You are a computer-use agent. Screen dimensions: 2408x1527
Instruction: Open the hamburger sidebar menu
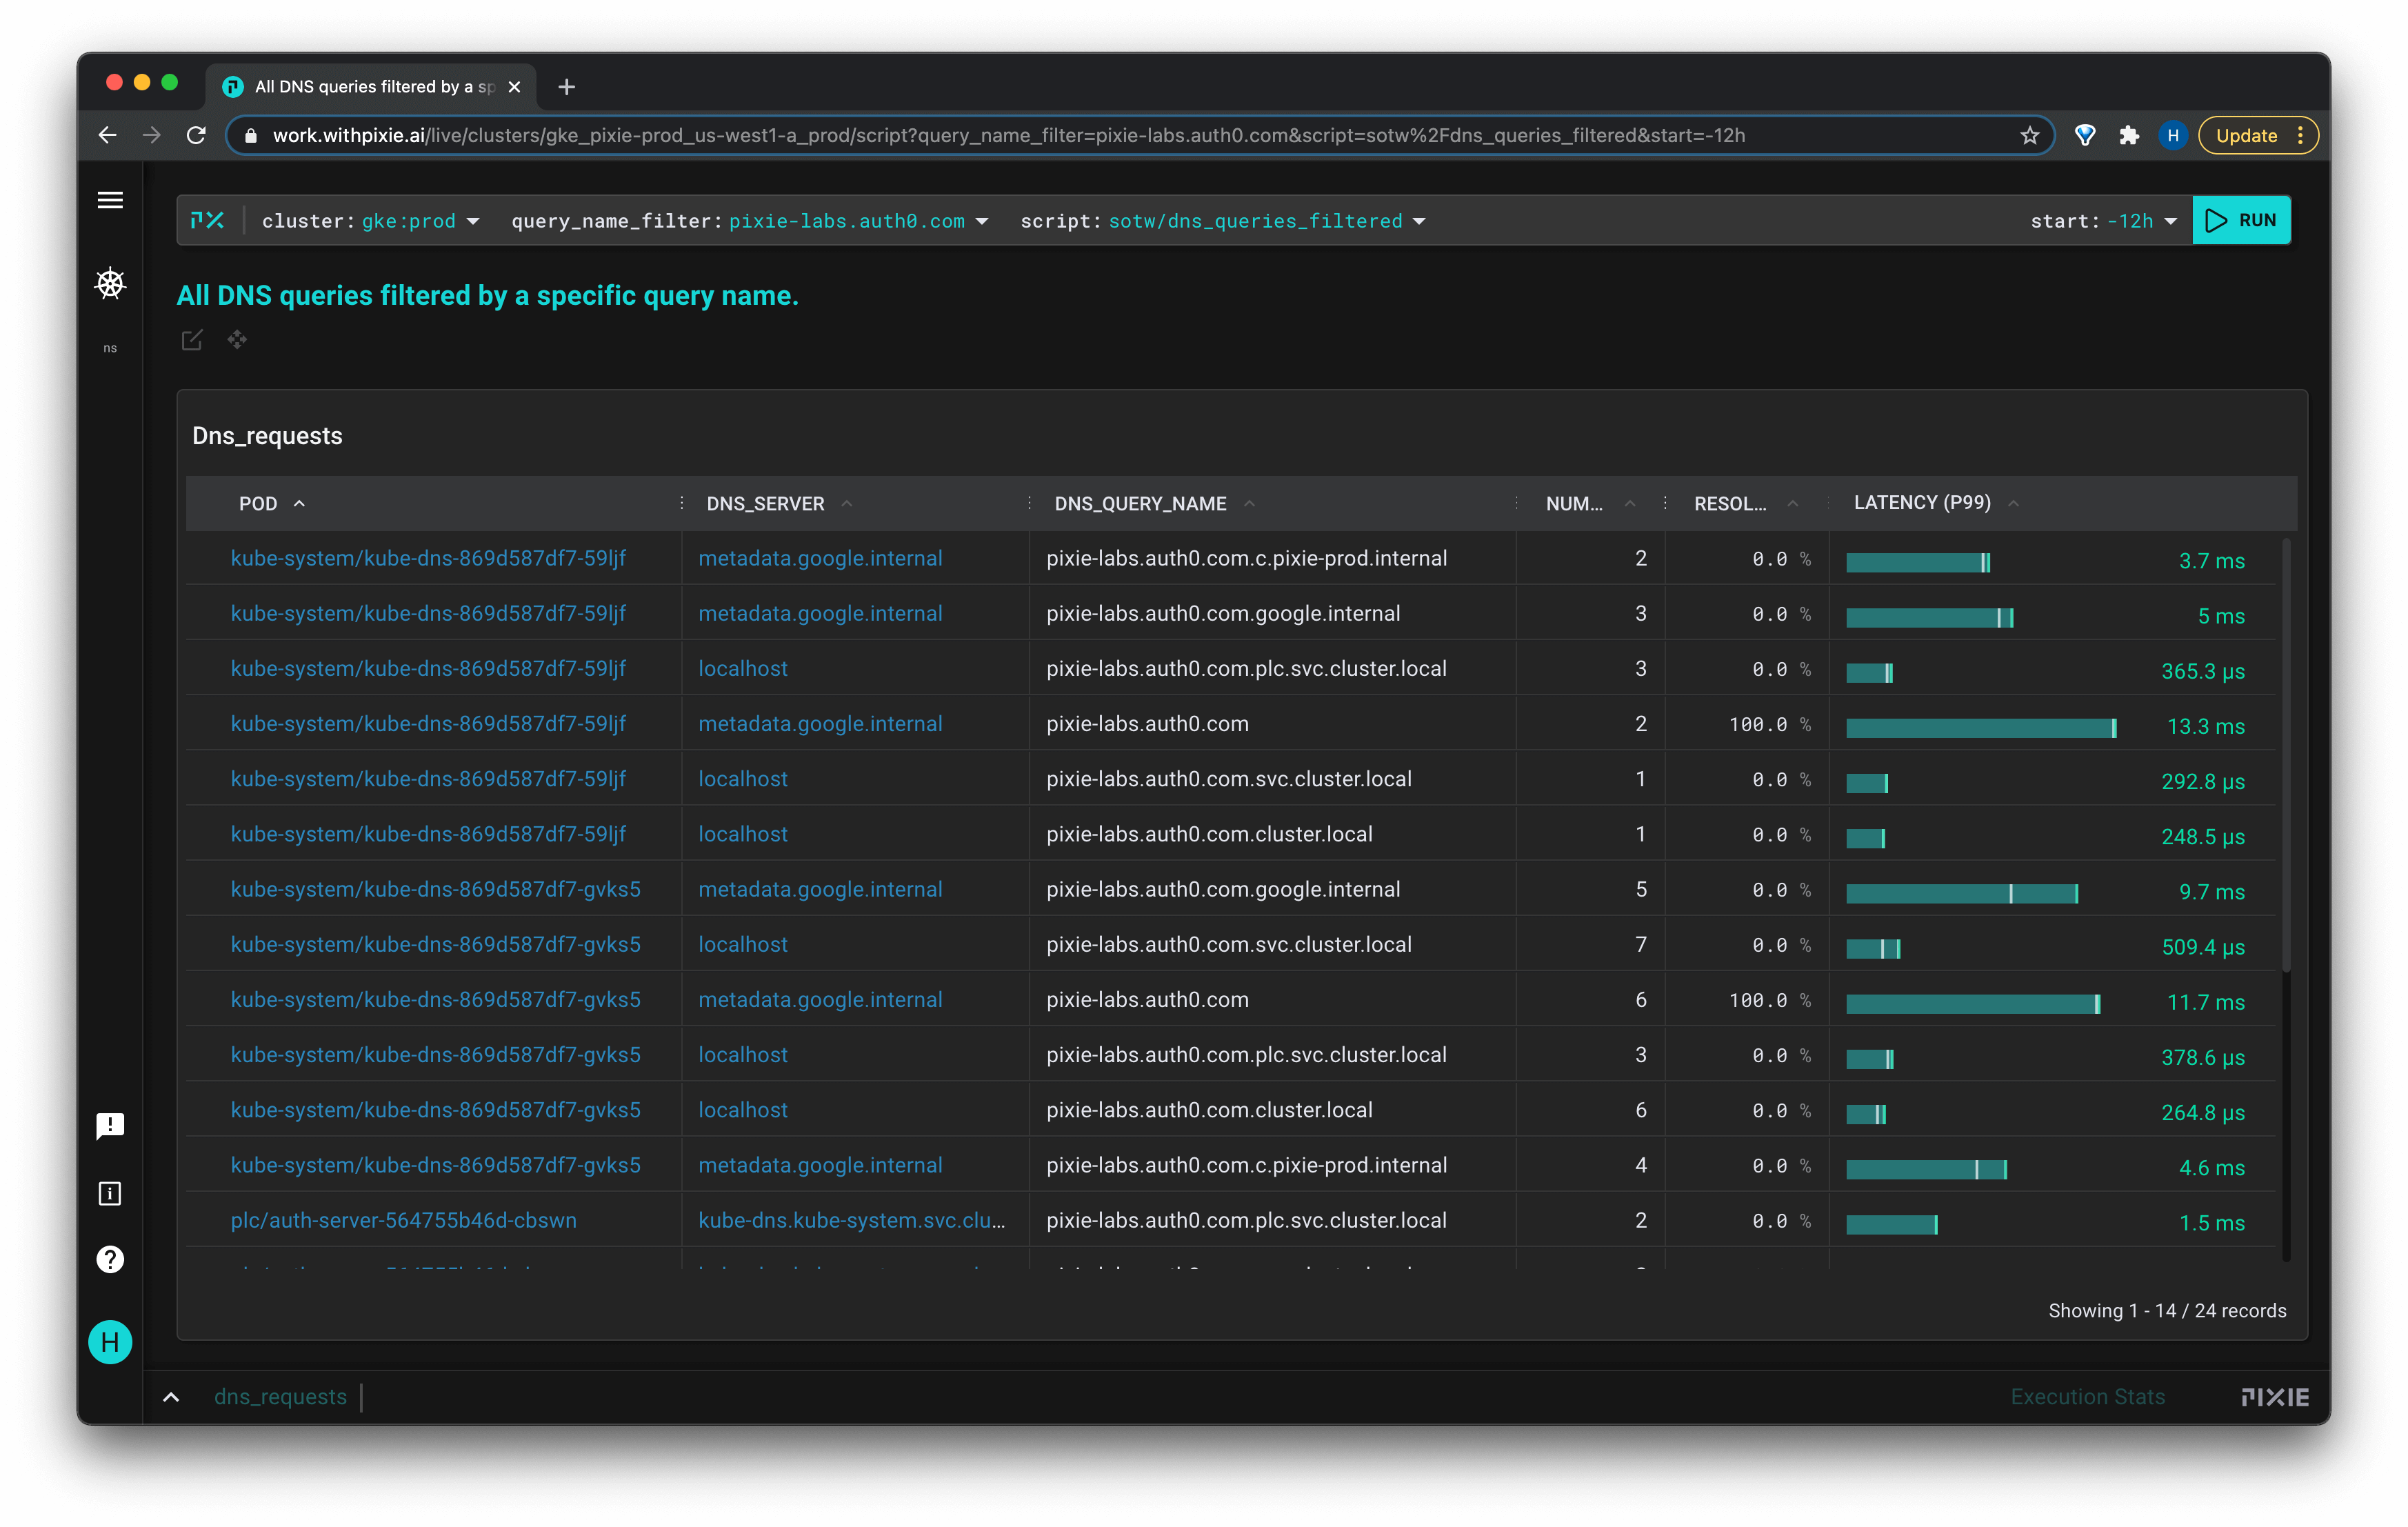tap(110, 200)
